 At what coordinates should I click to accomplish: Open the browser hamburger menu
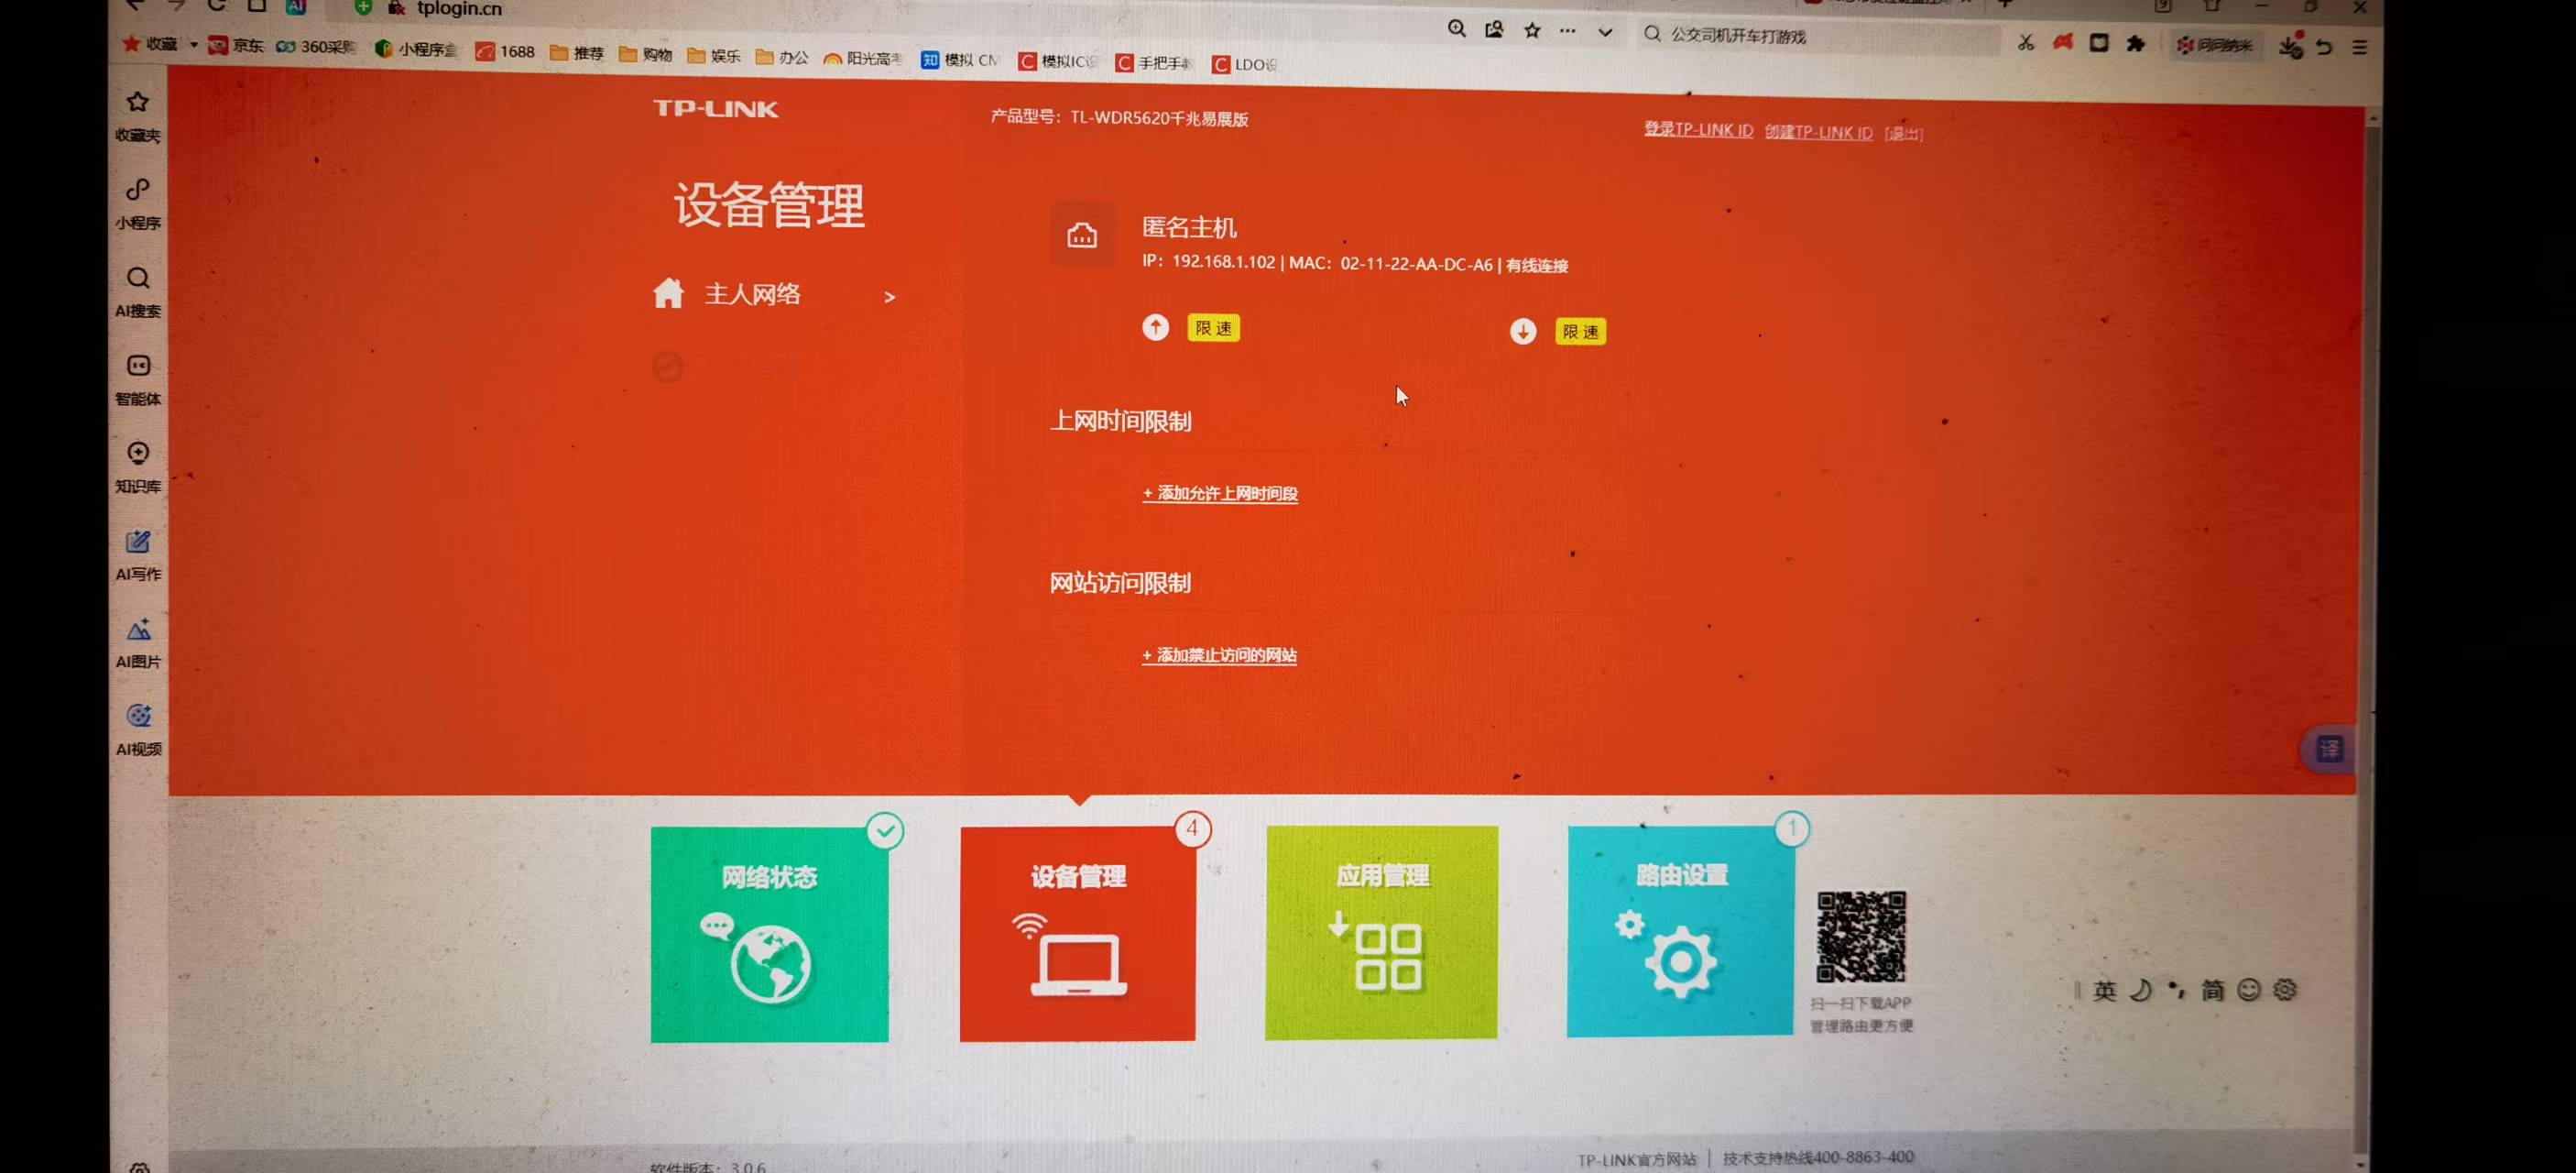(2360, 47)
